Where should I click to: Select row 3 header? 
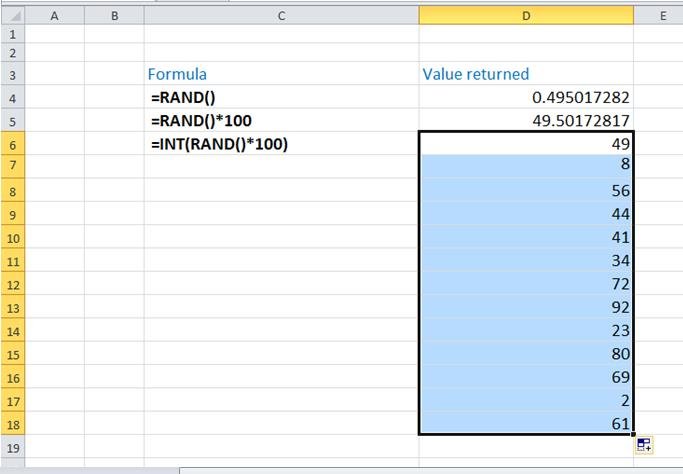click(11, 75)
